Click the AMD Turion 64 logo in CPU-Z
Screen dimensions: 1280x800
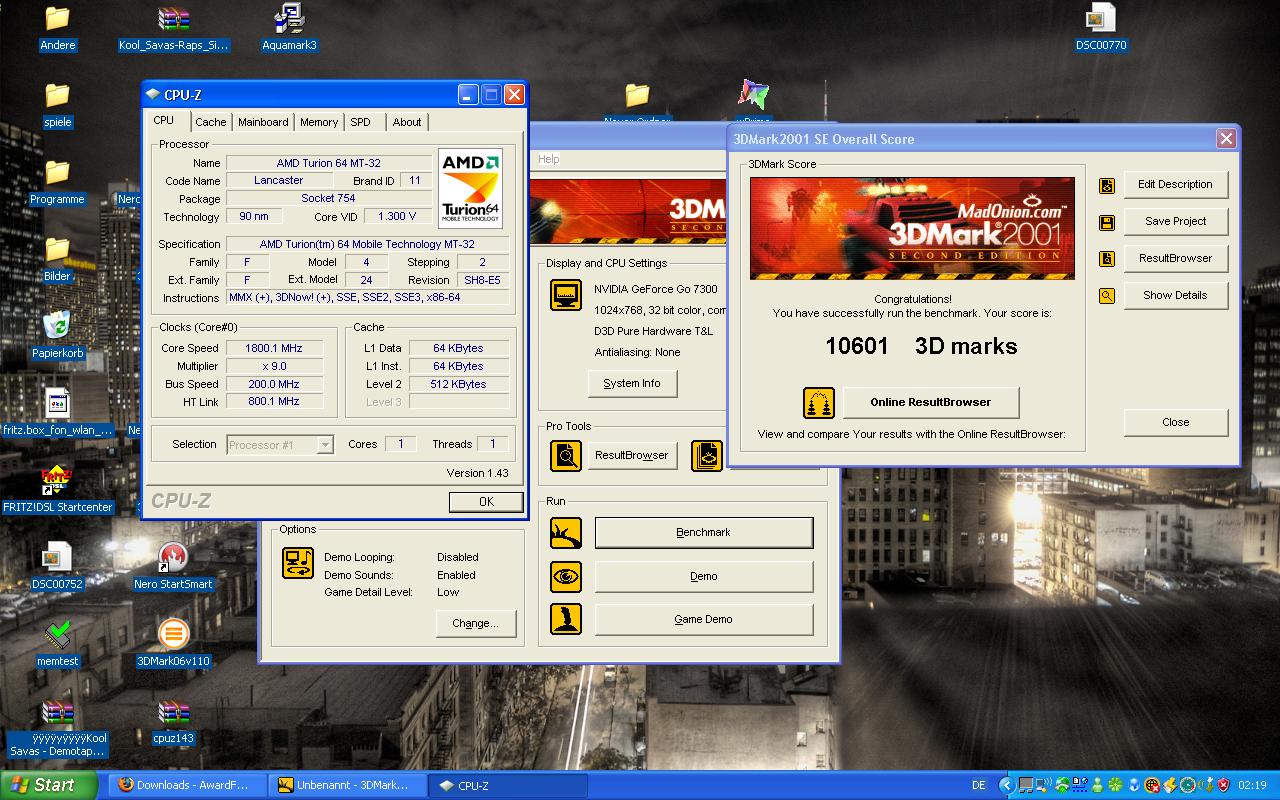click(470, 189)
